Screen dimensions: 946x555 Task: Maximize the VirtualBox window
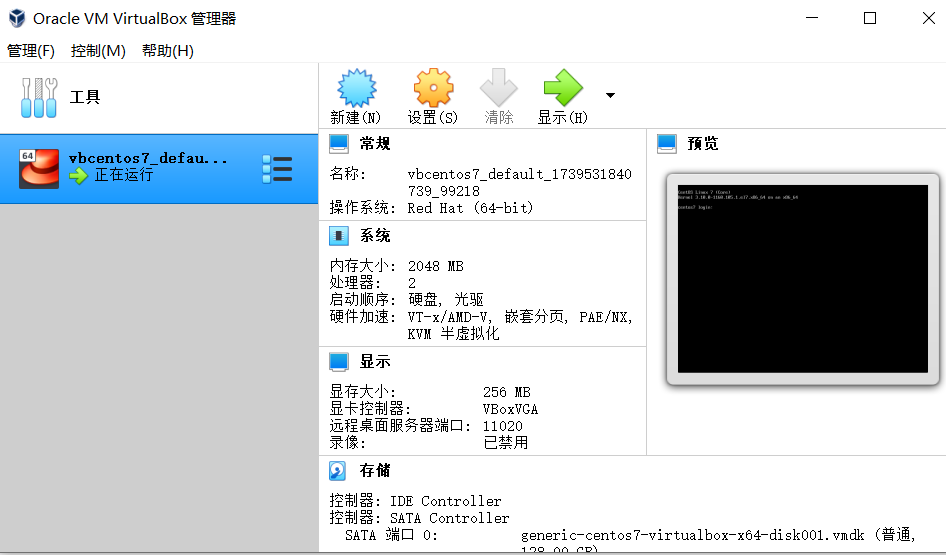tap(870, 18)
